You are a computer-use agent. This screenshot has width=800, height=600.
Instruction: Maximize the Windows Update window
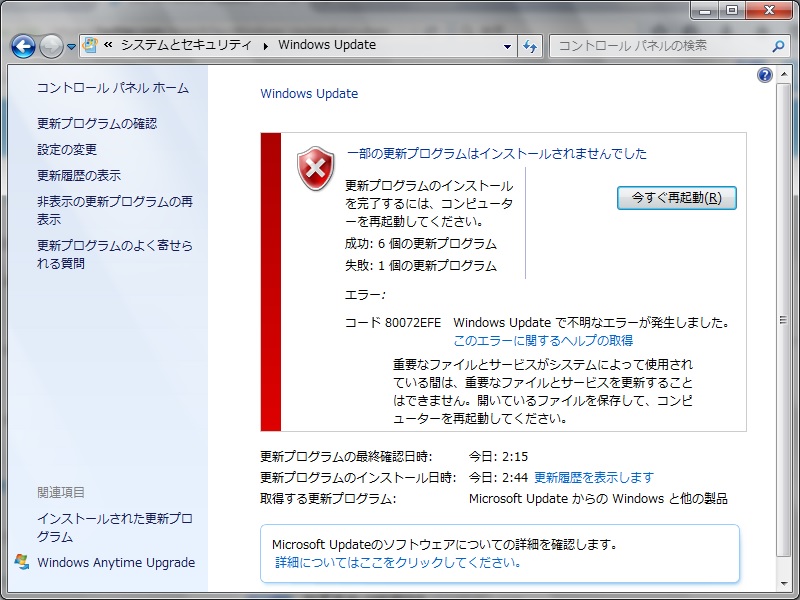coord(732,11)
